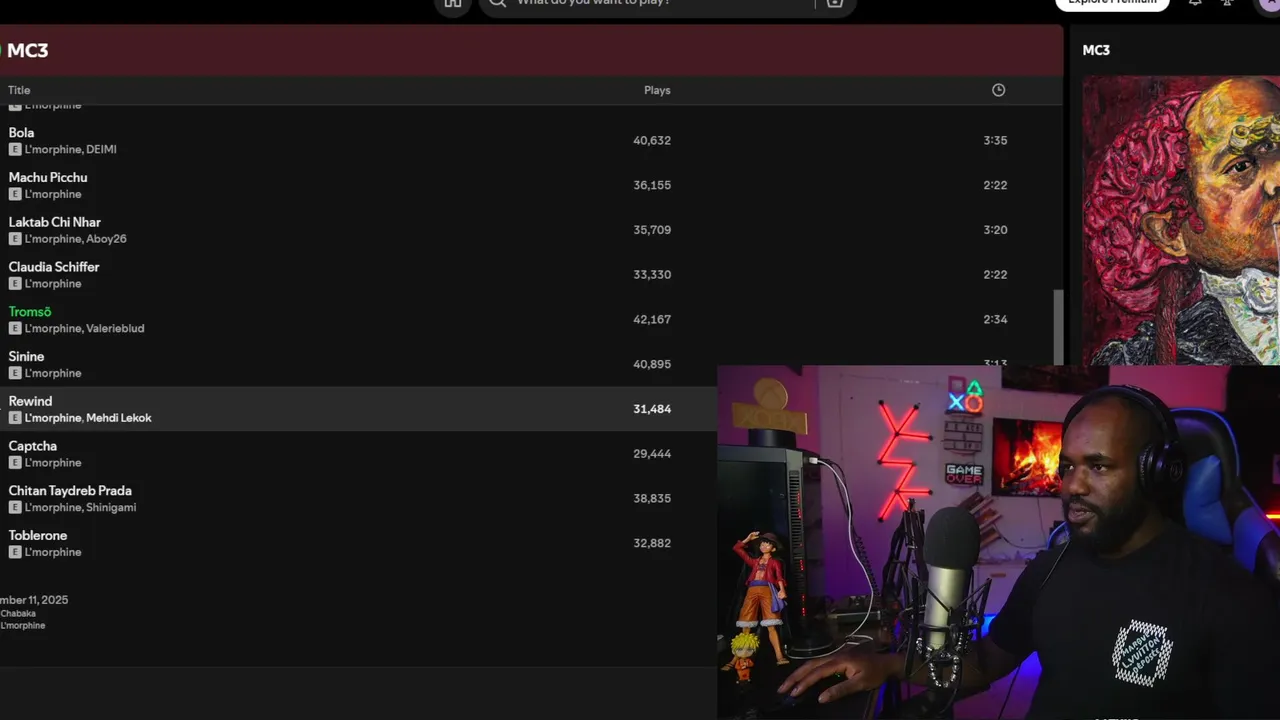
Task: Click the 36,155 play count
Action: point(652,185)
